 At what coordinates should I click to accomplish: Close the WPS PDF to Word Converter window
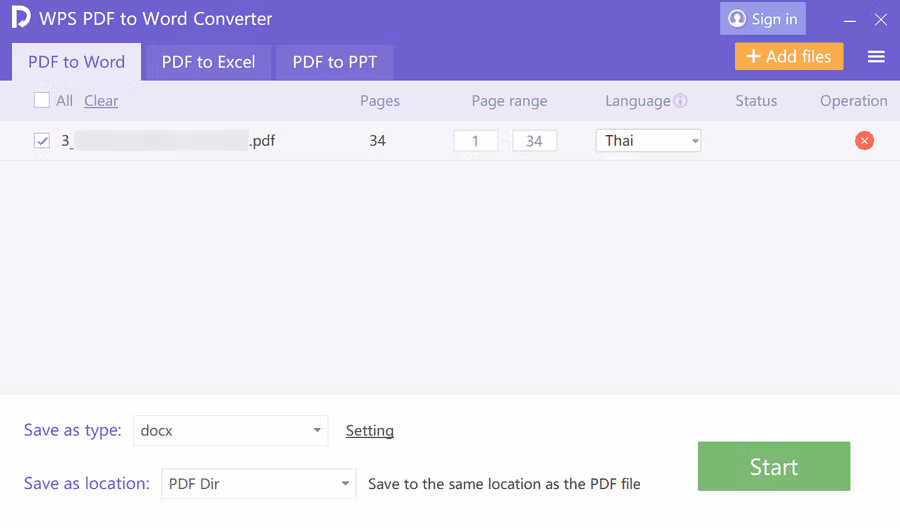coord(880,20)
